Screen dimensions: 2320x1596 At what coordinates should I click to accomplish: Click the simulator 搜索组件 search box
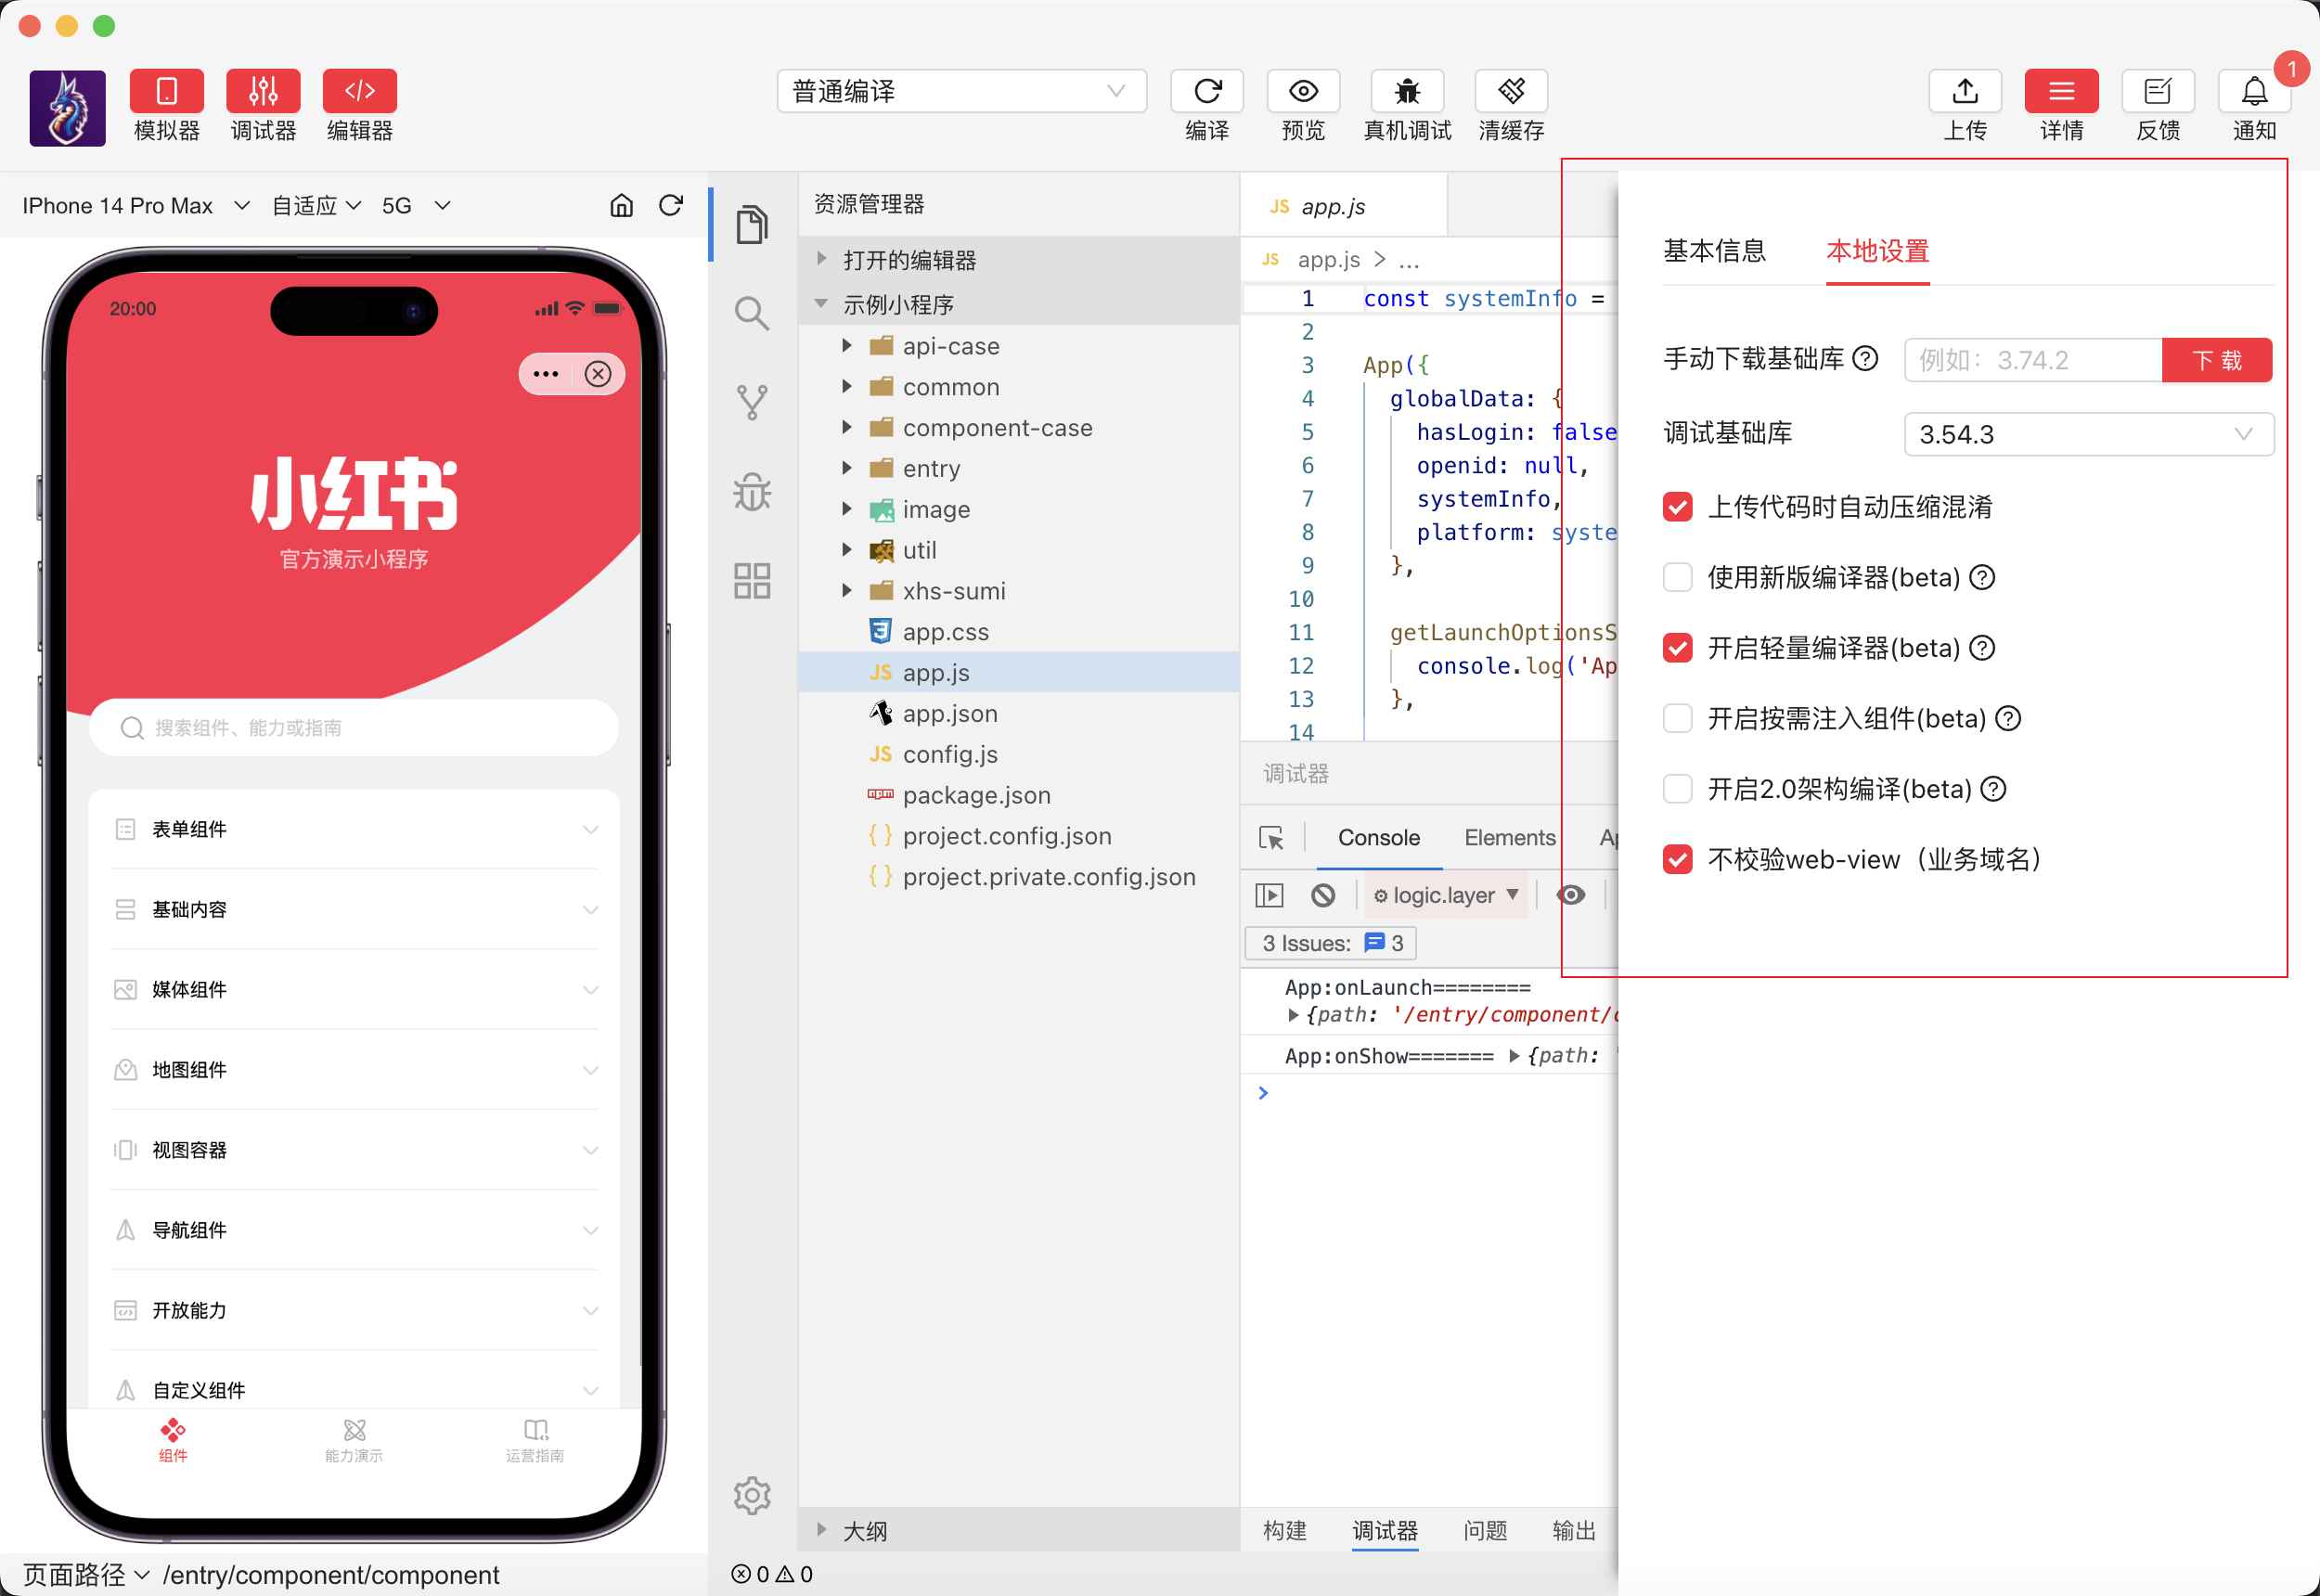(x=354, y=727)
